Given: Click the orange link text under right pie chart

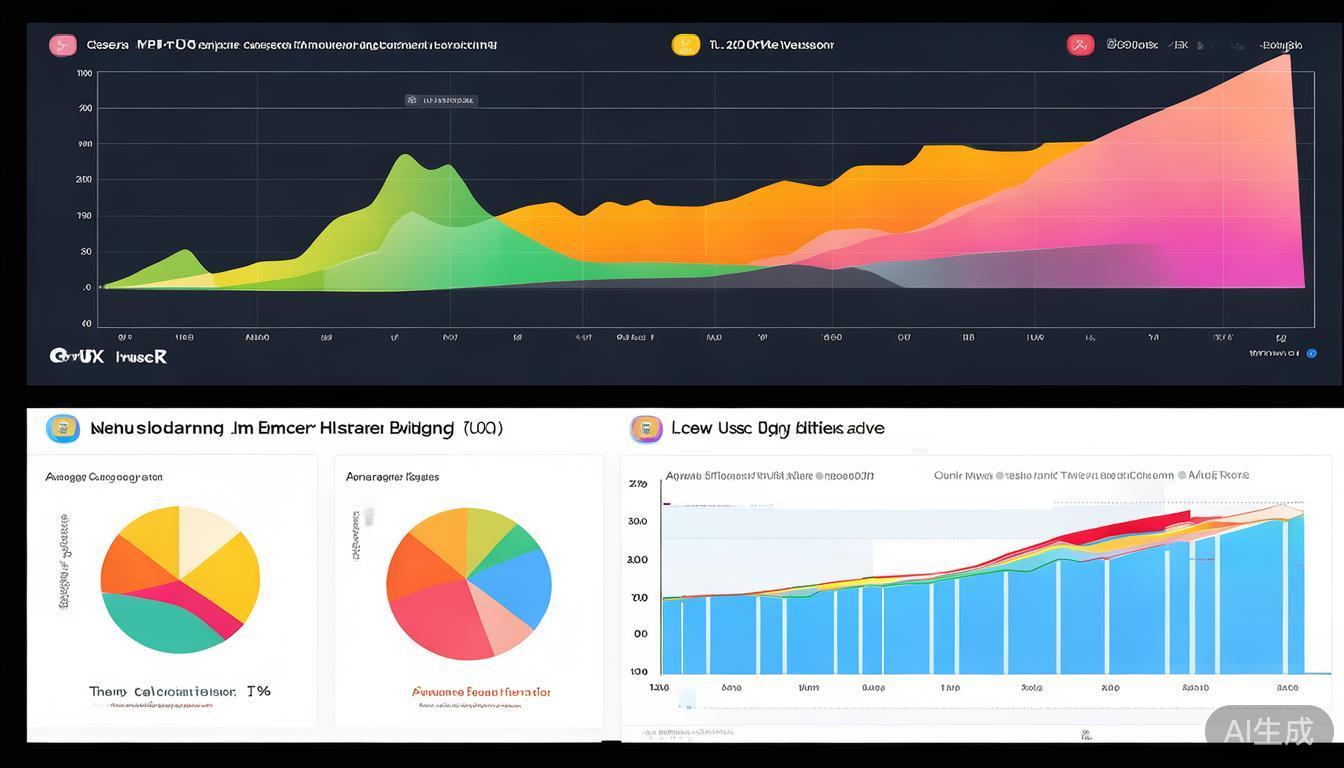Looking at the screenshot, I should click(x=481, y=692).
